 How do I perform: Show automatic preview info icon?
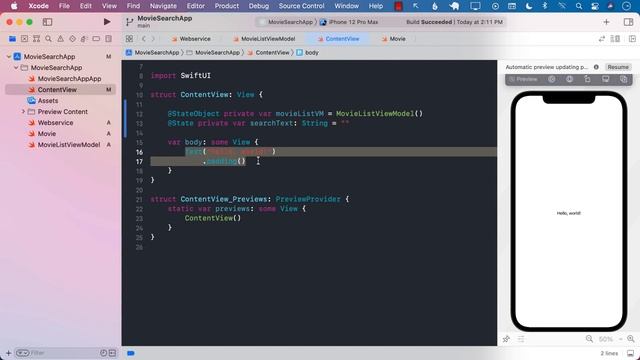coord(596,67)
